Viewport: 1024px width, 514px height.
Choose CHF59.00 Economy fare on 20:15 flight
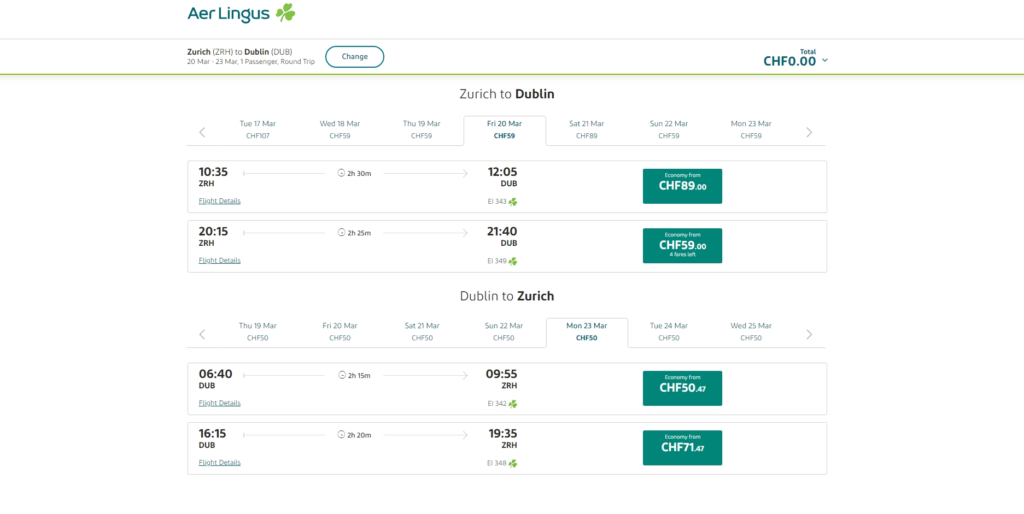(682, 246)
